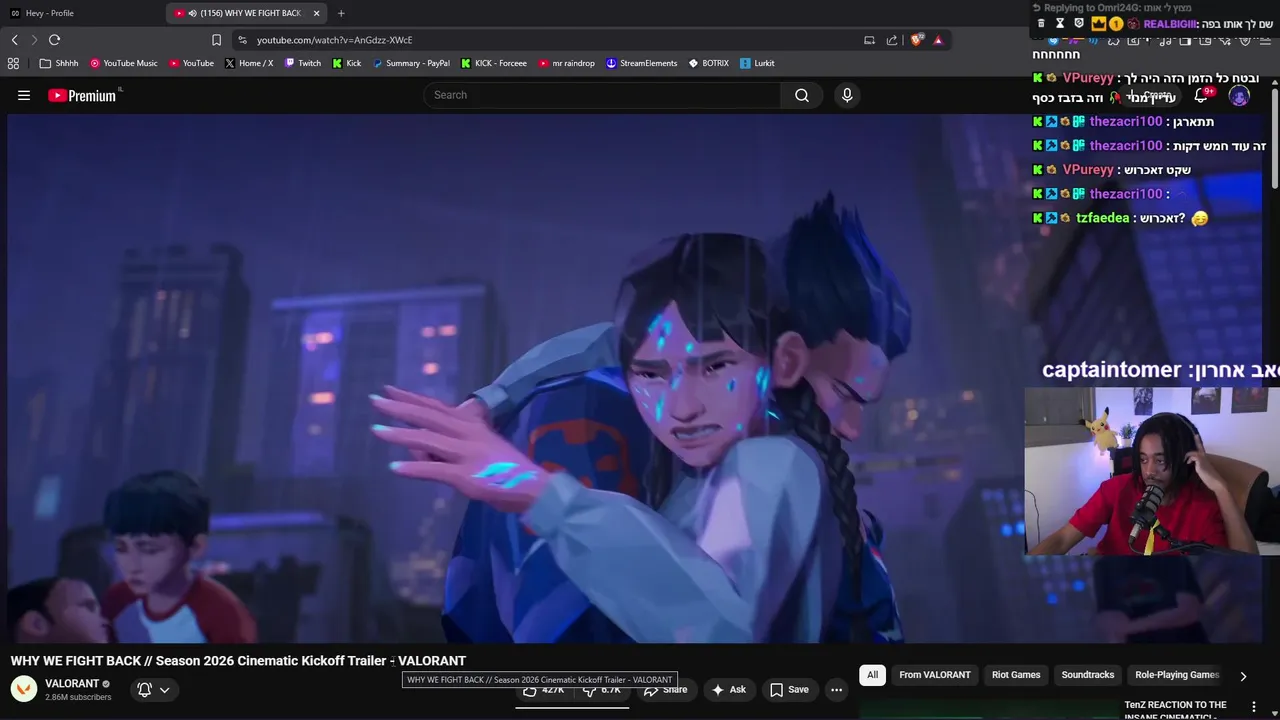
Task: Select the All filter chip
Action: click(872, 675)
